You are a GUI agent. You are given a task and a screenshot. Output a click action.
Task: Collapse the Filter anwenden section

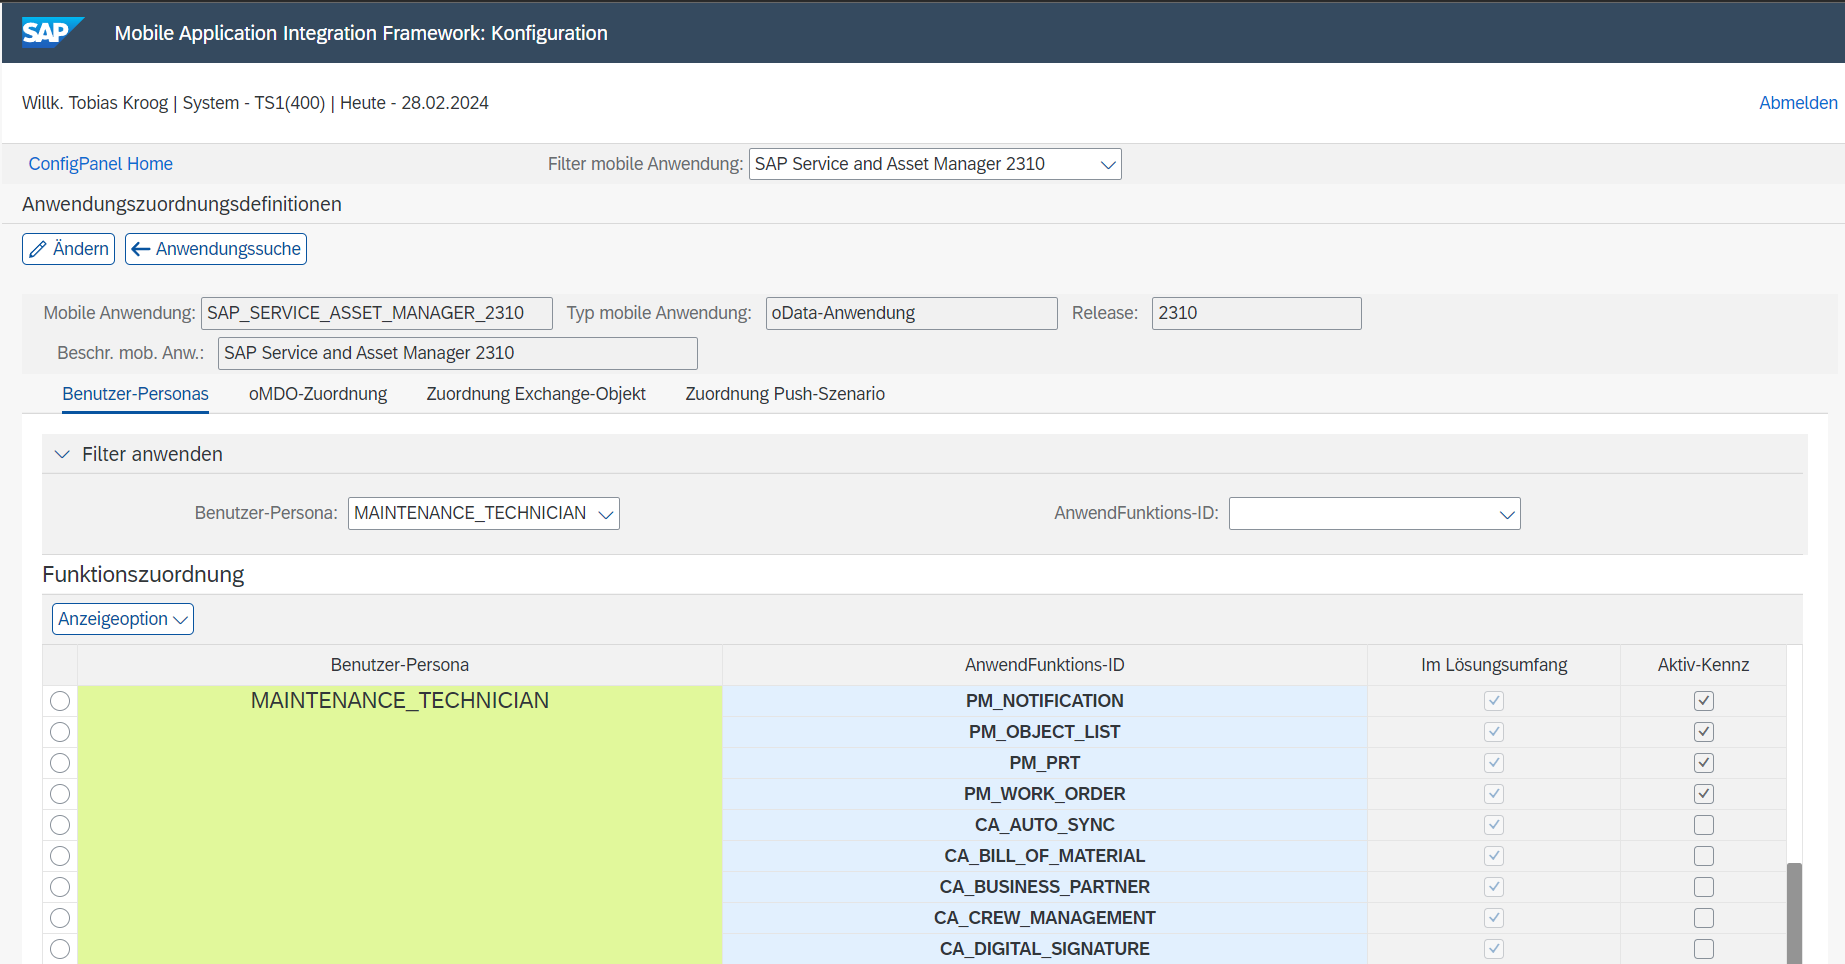point(62,454)
